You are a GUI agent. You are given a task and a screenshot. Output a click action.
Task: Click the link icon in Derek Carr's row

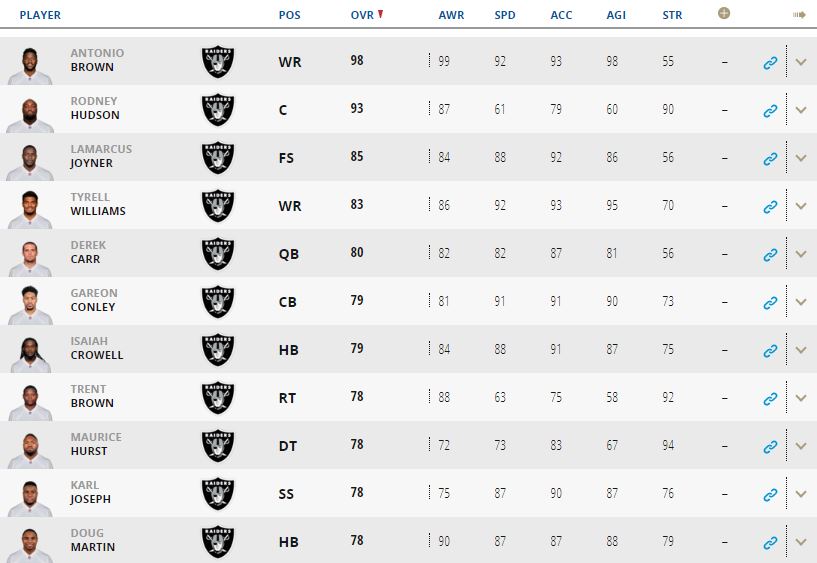(x=770, y=254)
